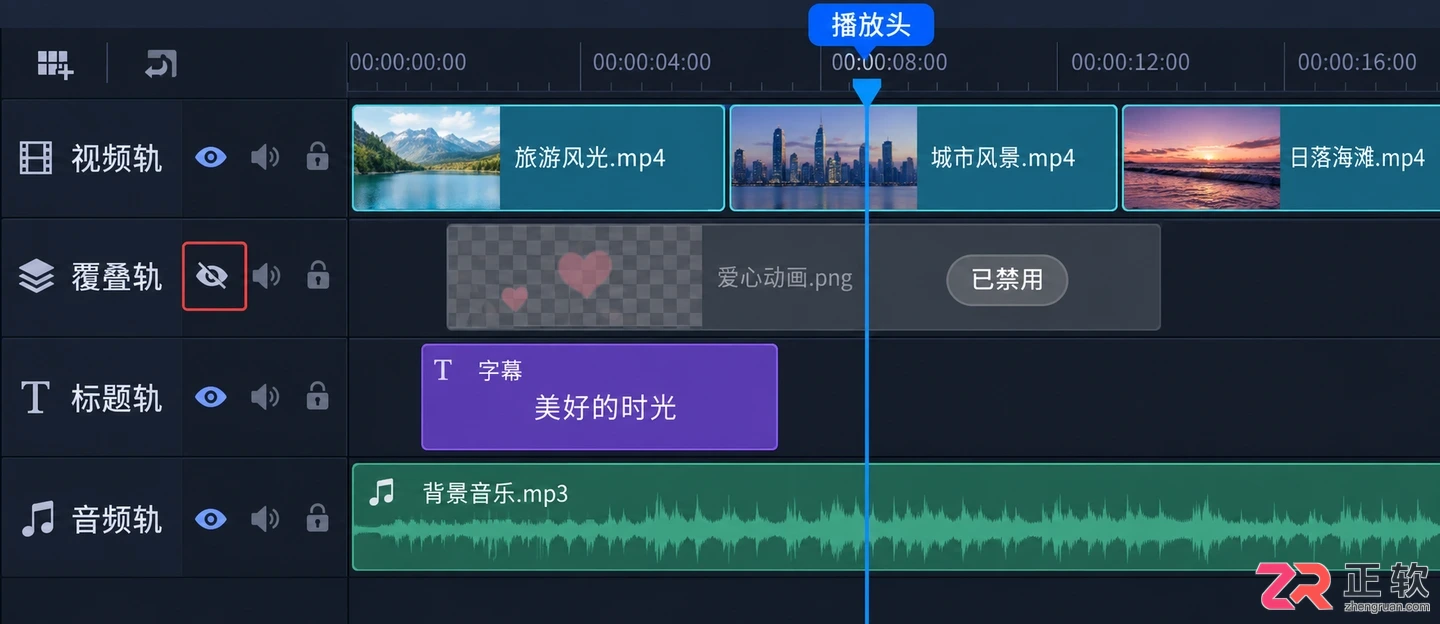Click the 城市风景.mp4 file name
The image size is (1440, 624).
(x=1003, y=158)
